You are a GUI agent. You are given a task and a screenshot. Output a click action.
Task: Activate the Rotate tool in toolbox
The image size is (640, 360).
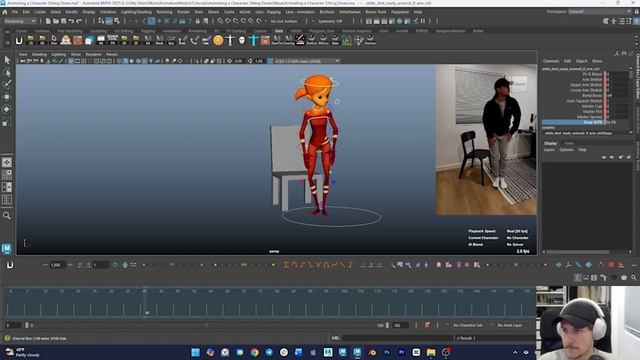click(x=7, y=109)
